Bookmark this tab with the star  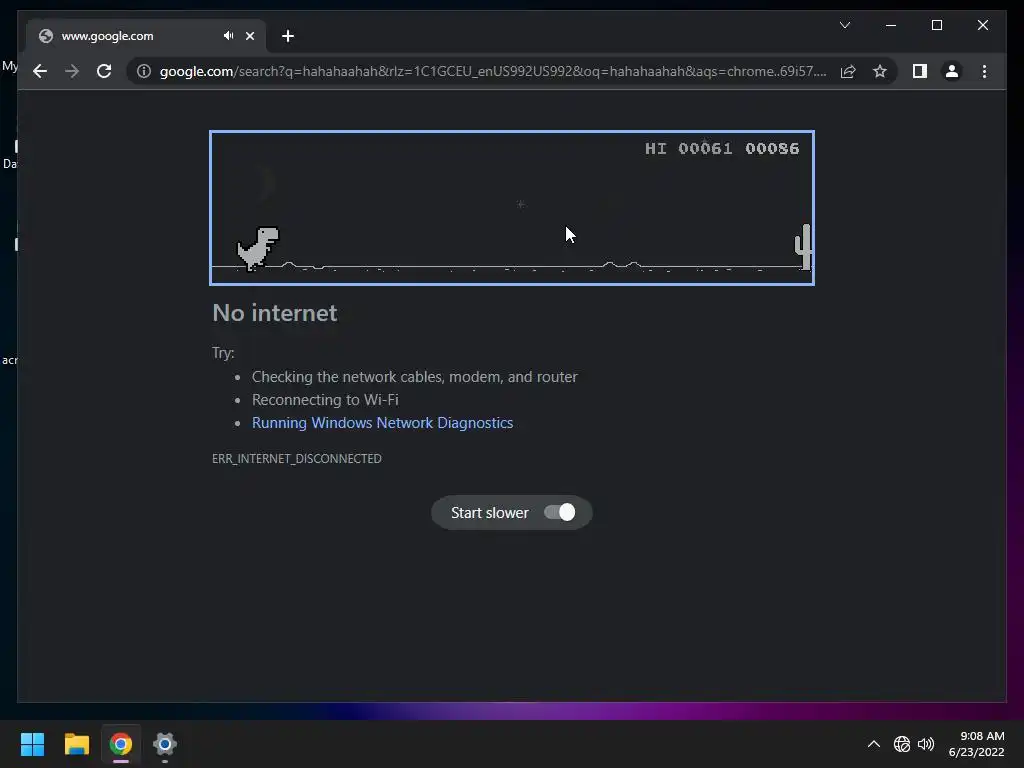[880, 71]
